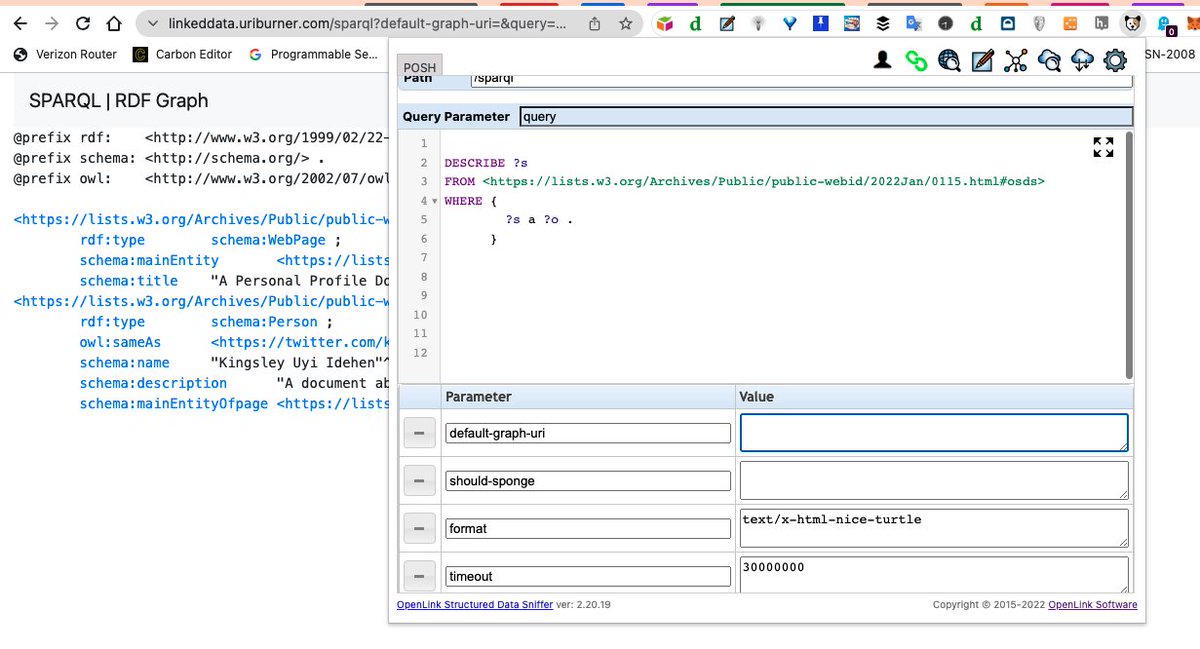Click the 'SPARQL | RDF Graph' heading

[x=118, y=100]
